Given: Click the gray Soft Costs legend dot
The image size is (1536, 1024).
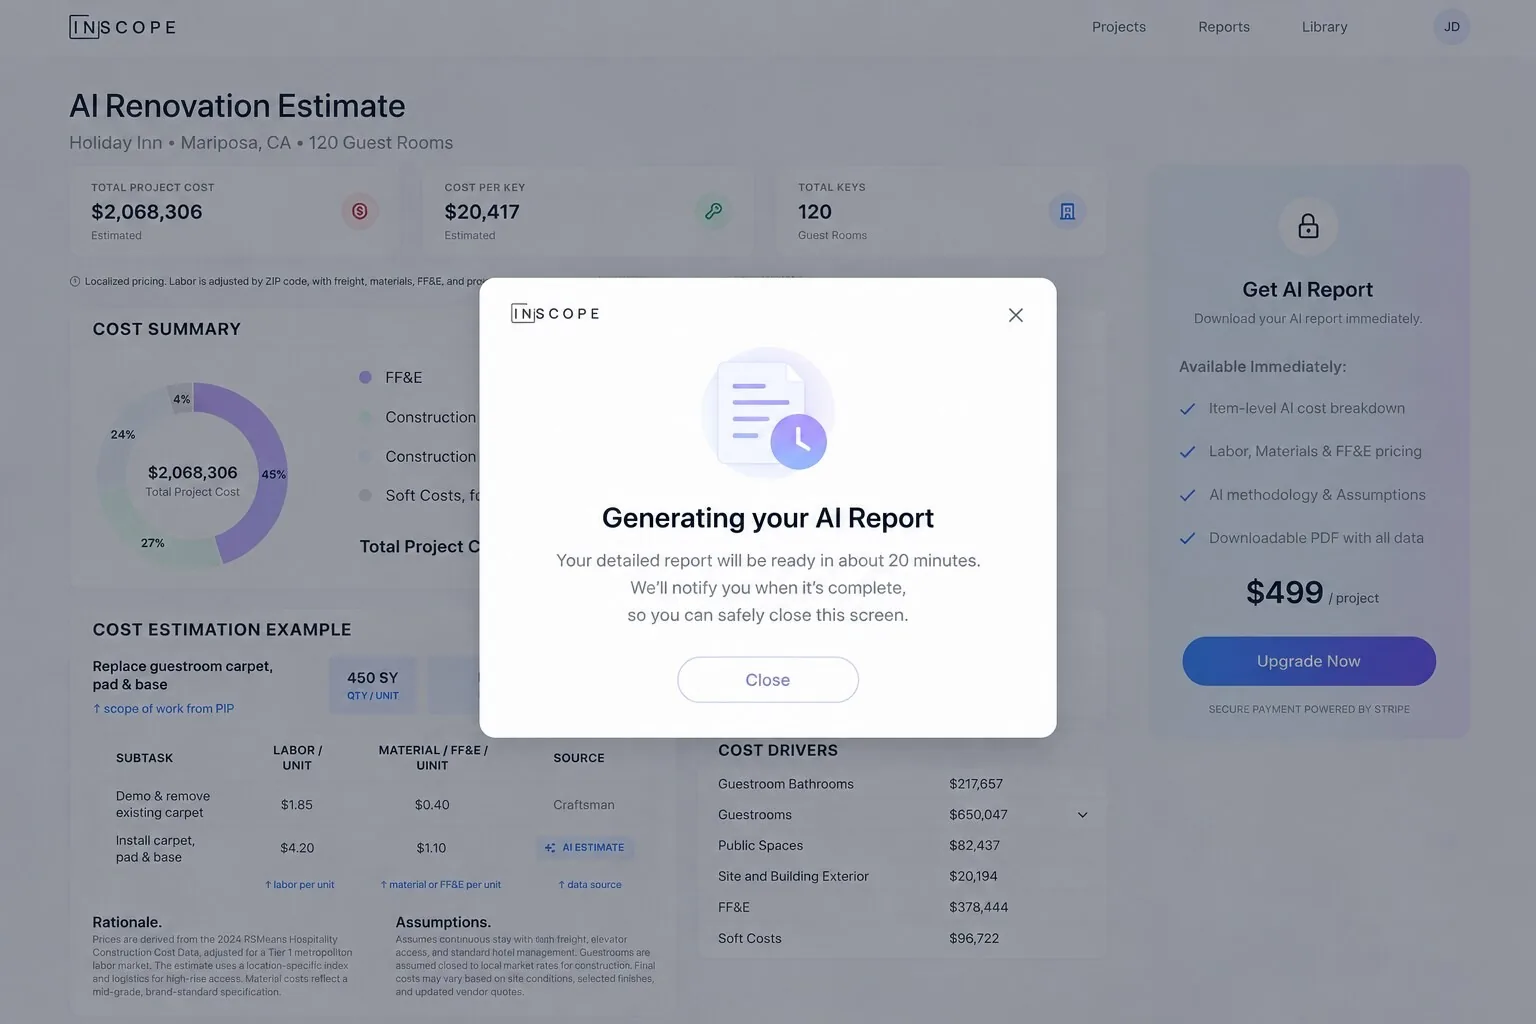Looking at the screenshot, I should click(x=365, y=495).
